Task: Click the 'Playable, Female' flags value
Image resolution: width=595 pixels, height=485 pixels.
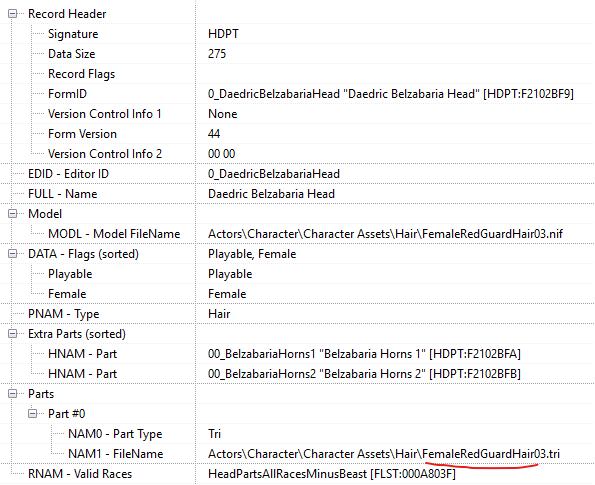Action: 252,254
